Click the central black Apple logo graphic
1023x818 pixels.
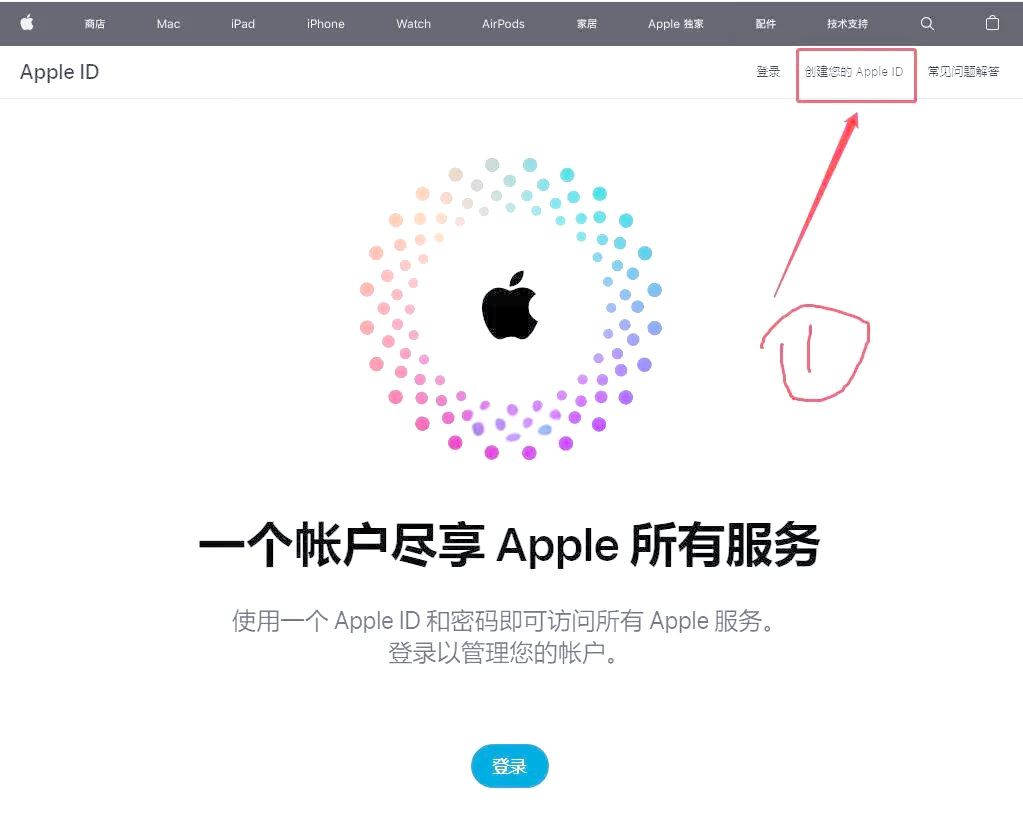pos(510,305)
